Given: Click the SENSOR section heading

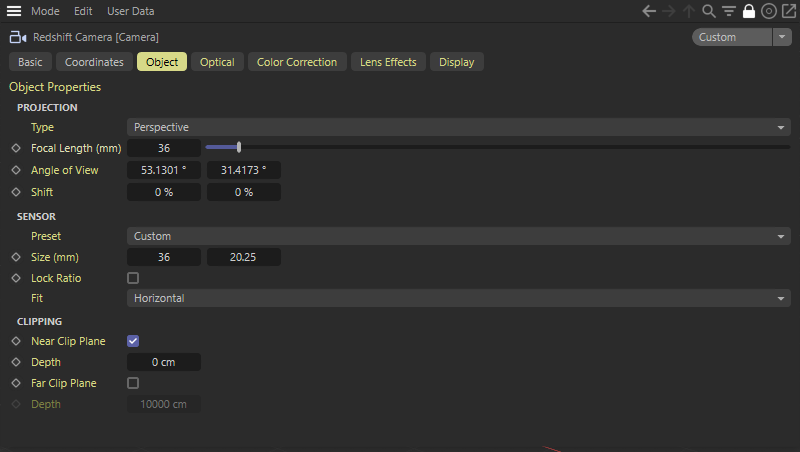Looking at the screenshot, I should coord(36,217).
